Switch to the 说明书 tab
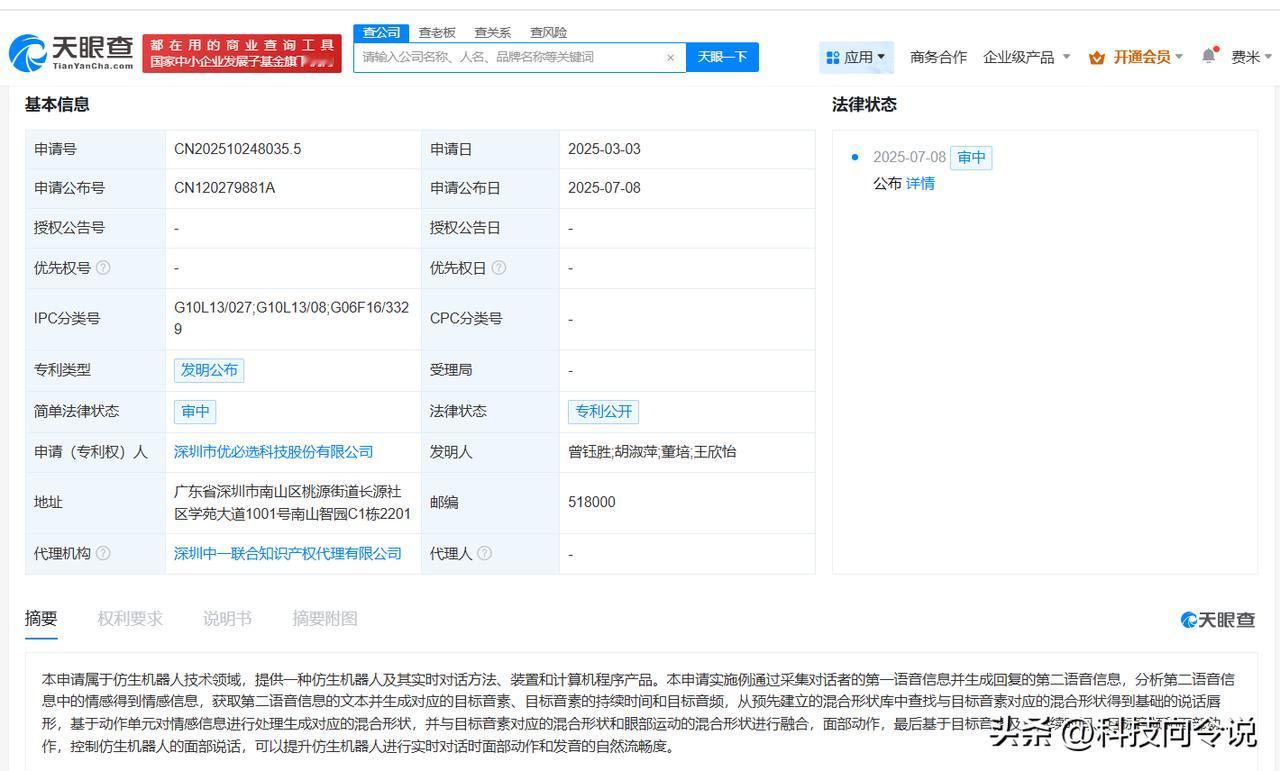Viewport: 1280px width, 771px height. (x=227, y=618)
